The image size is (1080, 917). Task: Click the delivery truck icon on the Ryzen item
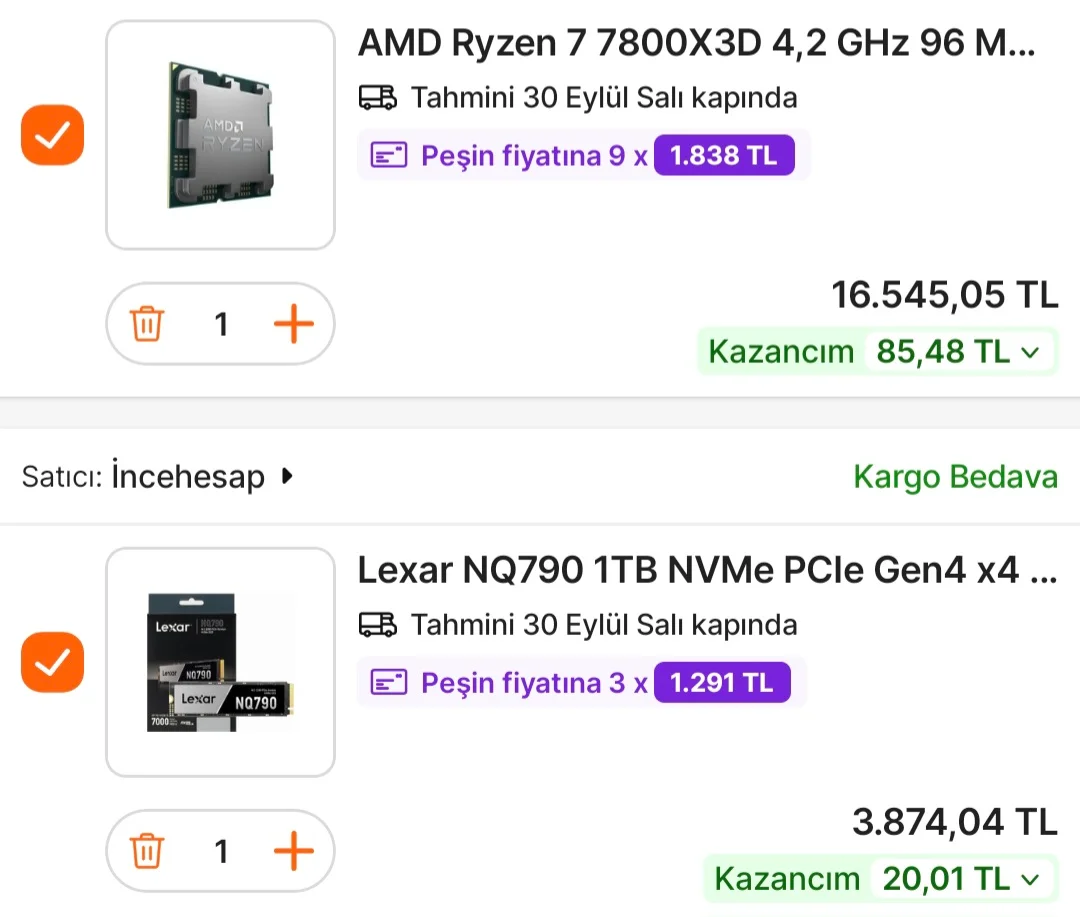[377, 97]
